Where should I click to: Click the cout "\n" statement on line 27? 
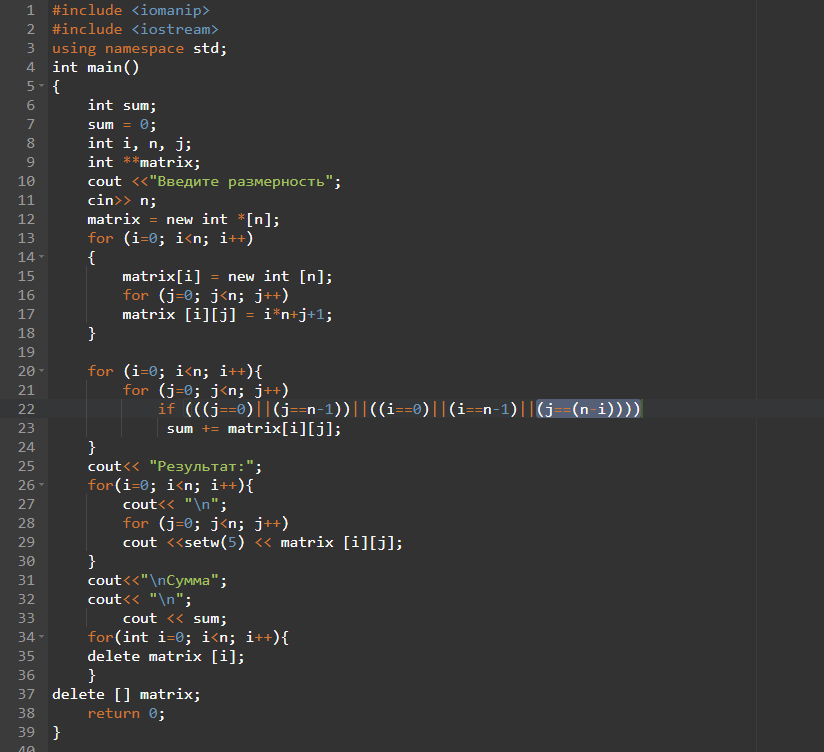click(174, 504)
